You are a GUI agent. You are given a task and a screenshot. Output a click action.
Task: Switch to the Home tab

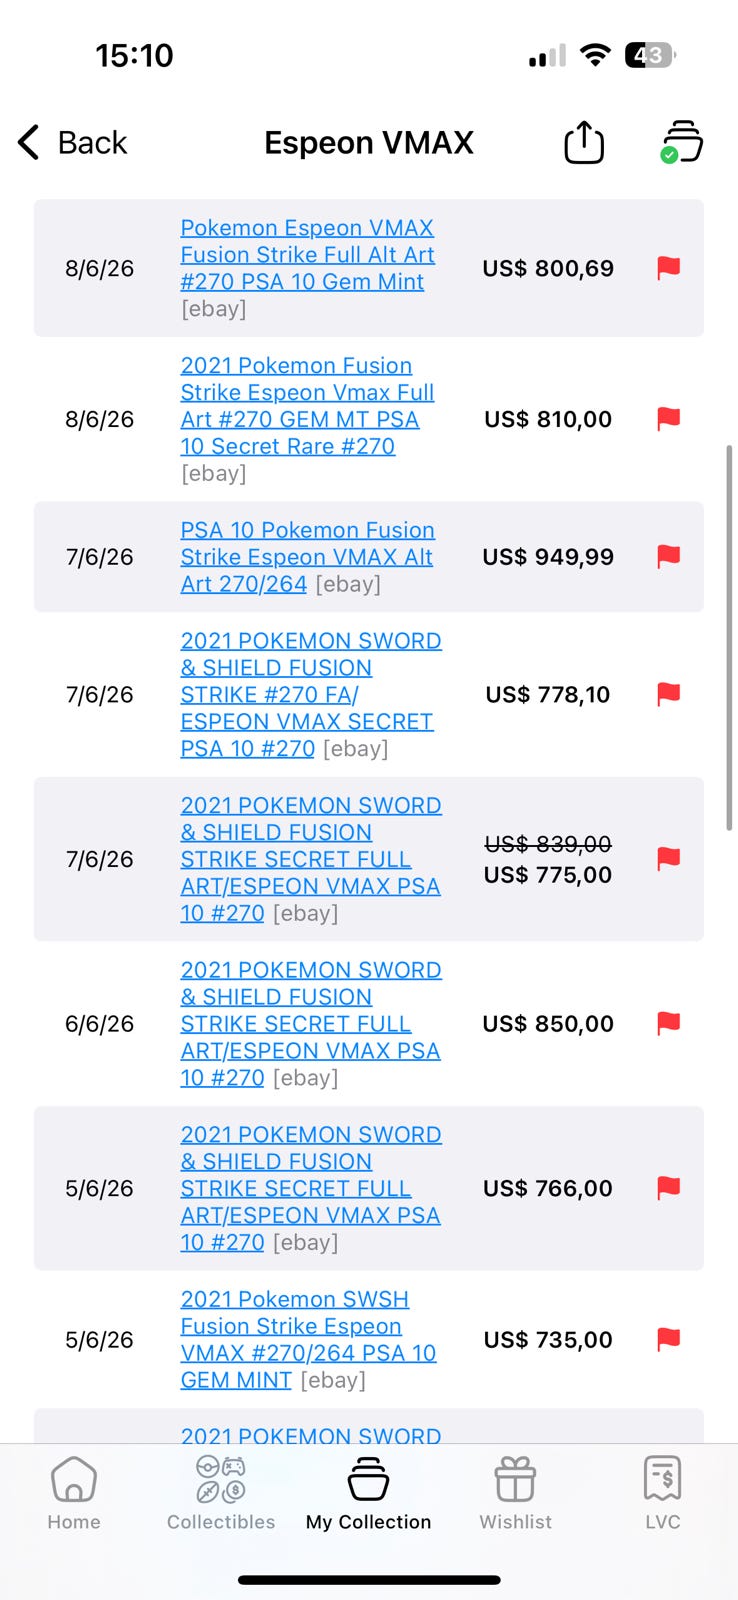click(x=74, y=1493)
